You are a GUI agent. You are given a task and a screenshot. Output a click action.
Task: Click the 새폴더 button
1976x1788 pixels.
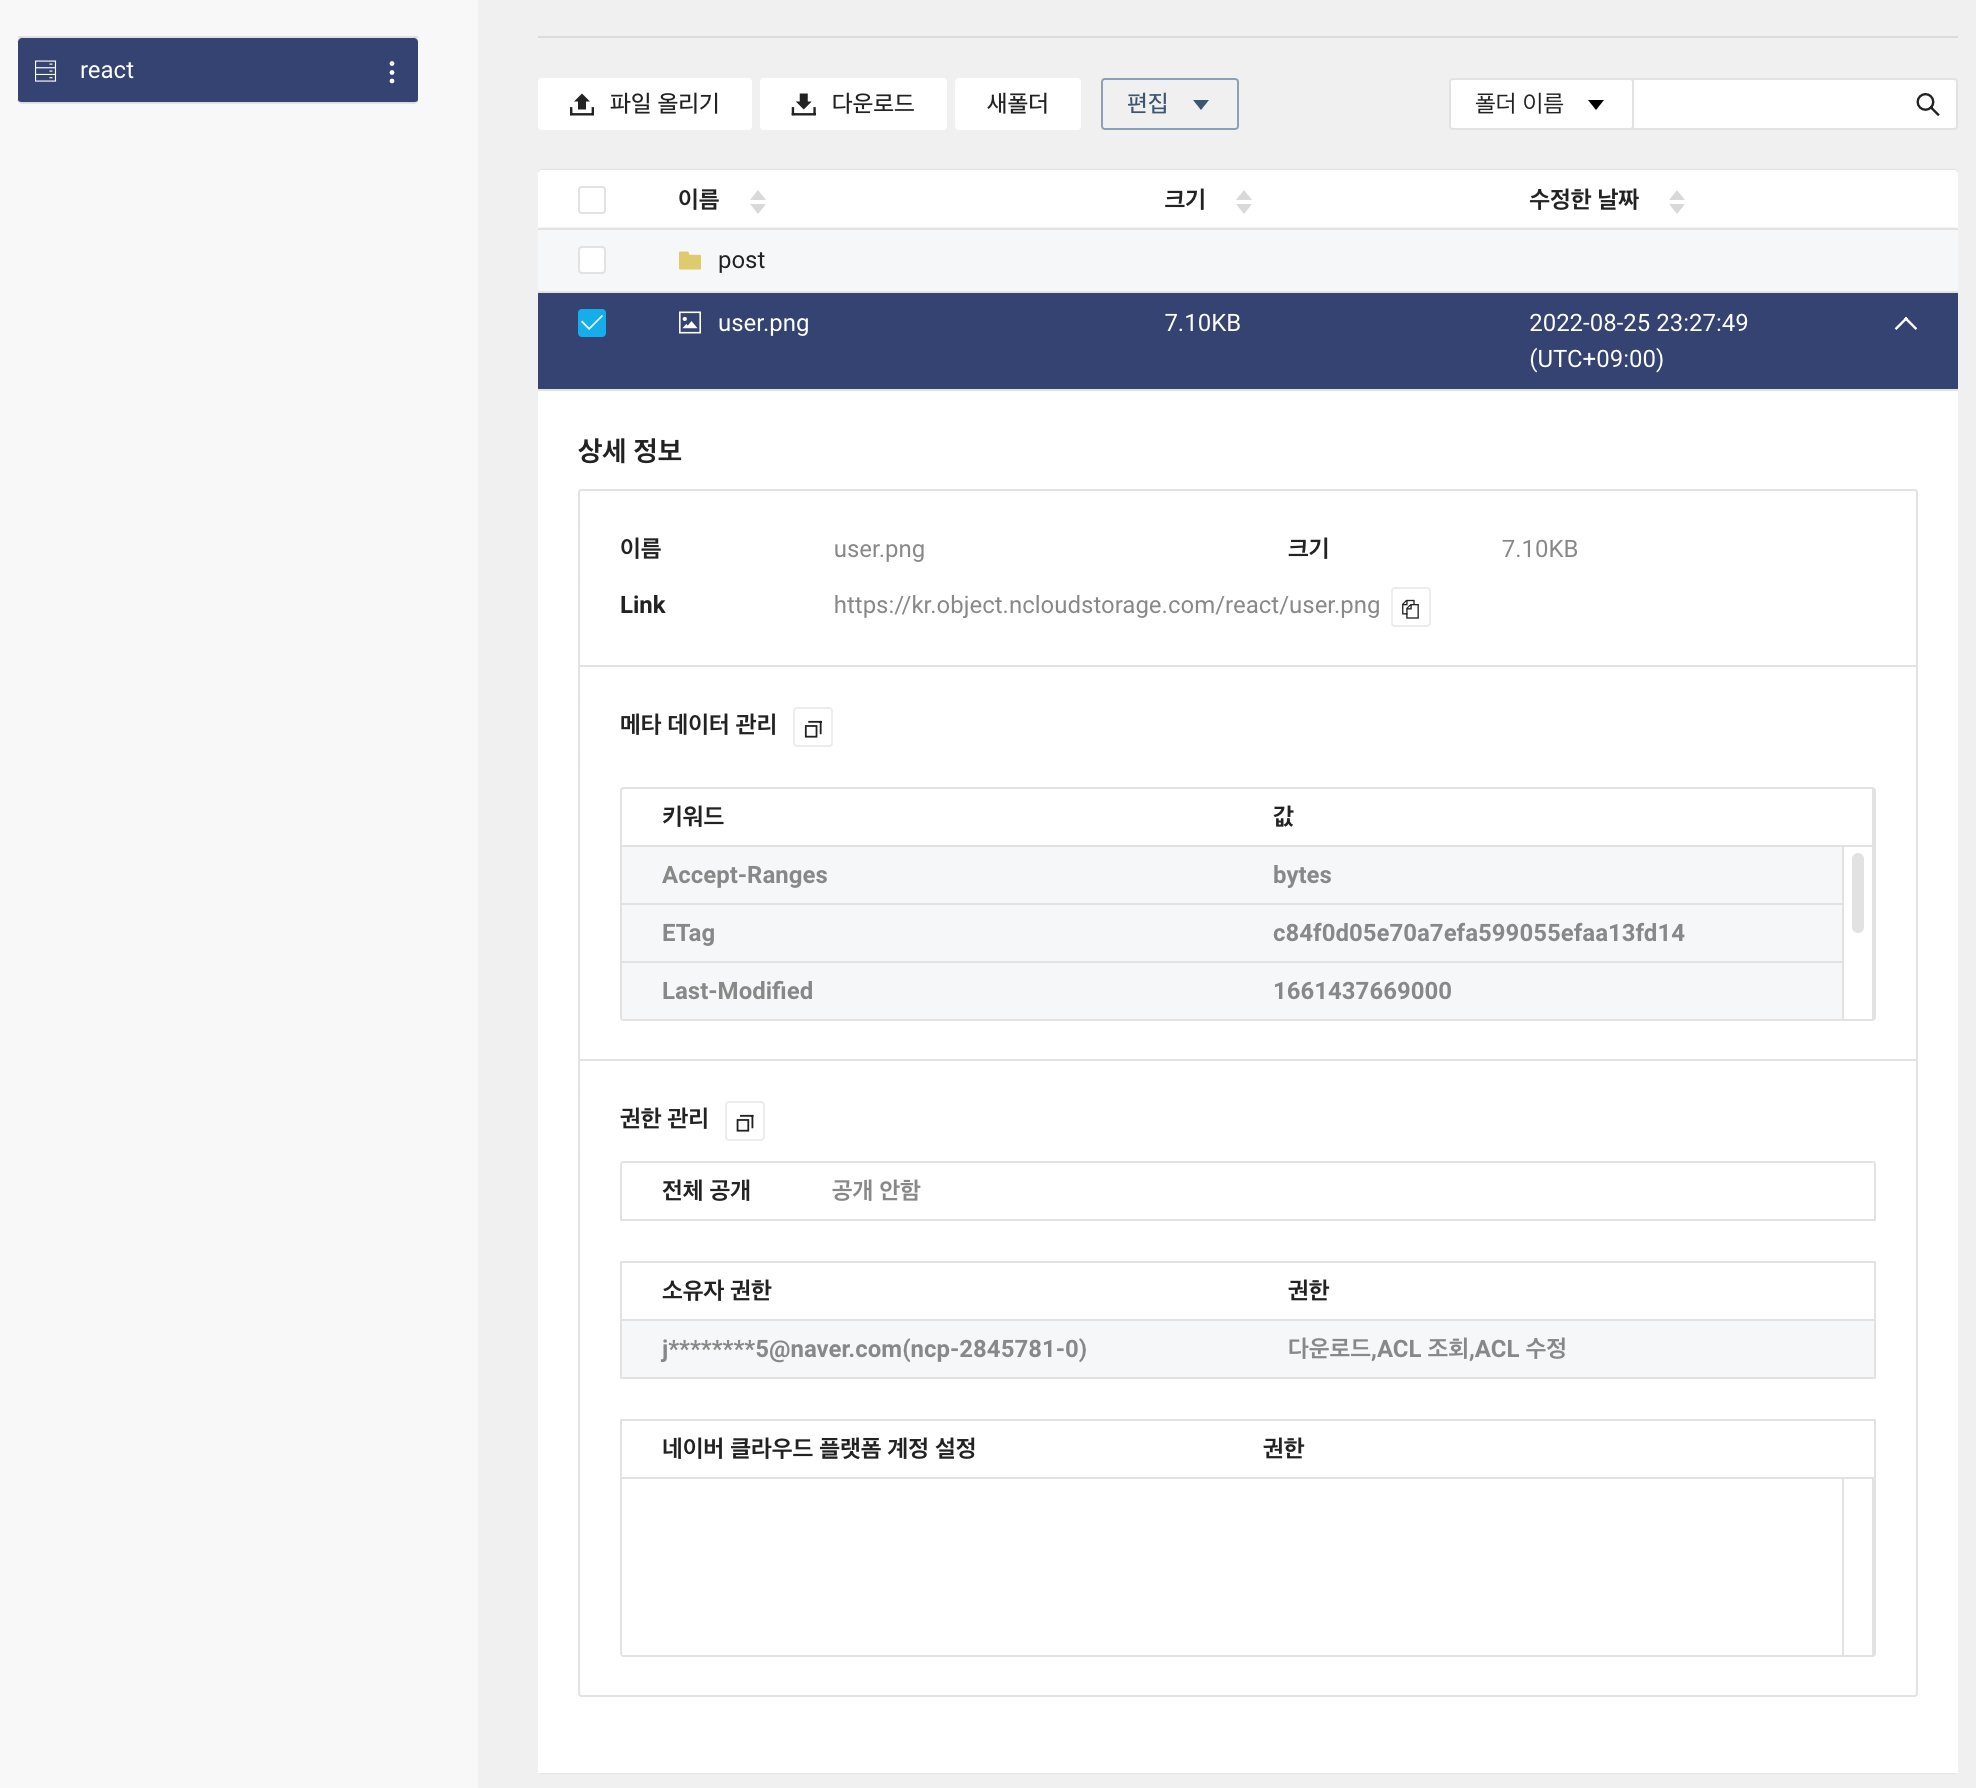click(x=1017, y=104)
